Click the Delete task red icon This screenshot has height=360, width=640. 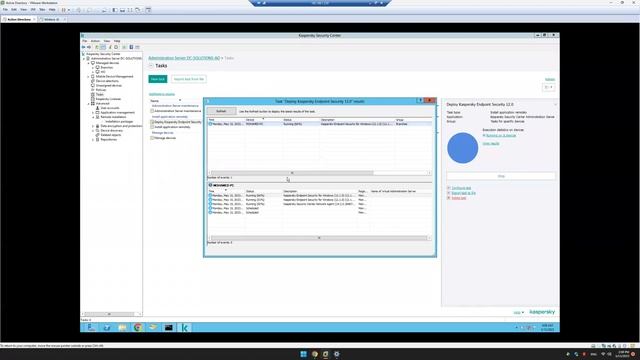click(x=449, y=198)
